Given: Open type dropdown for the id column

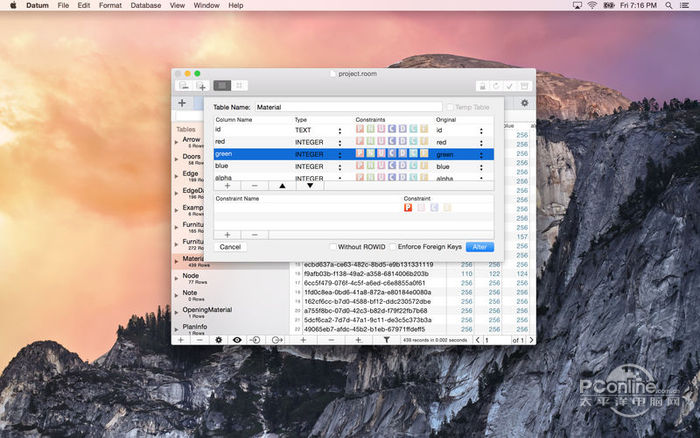Looking at the screenshot, I should [340, 130].
